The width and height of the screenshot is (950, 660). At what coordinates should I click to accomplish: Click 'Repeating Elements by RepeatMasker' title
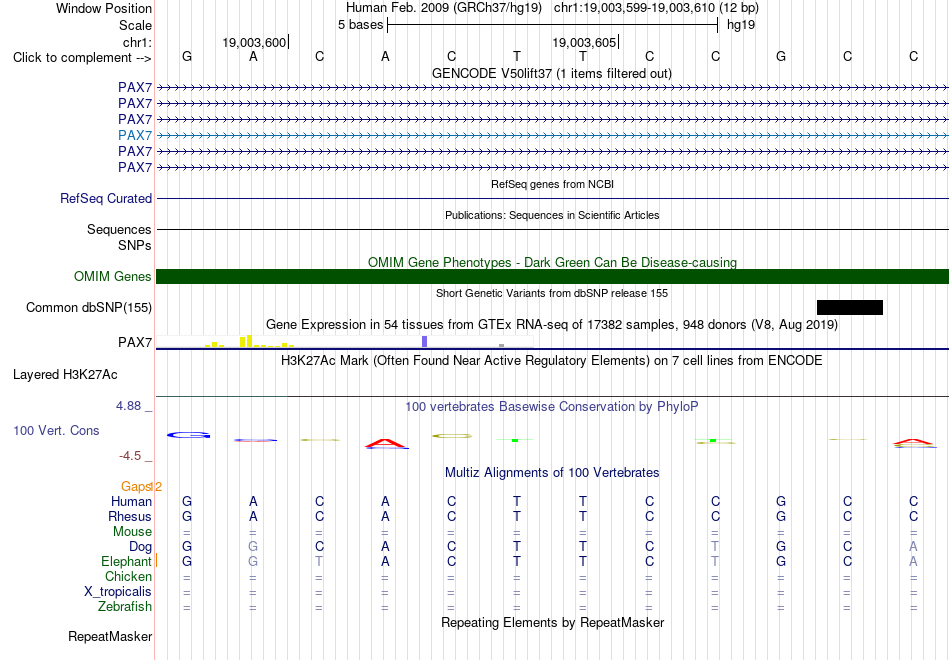pos(552,622)
